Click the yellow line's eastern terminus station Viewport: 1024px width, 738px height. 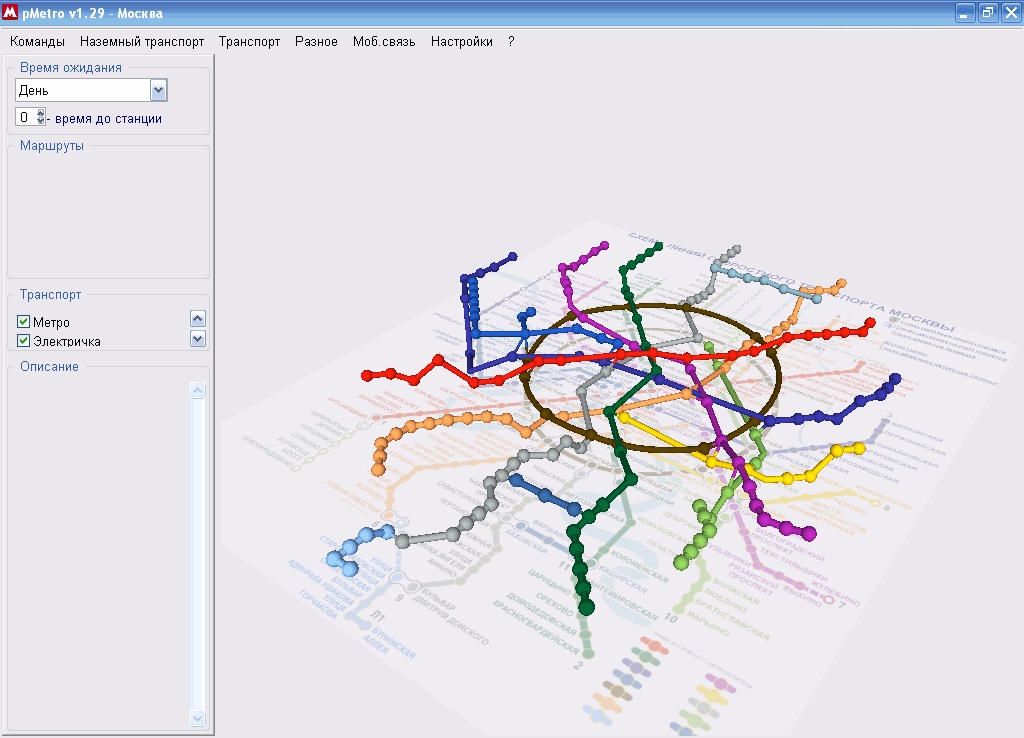pyautogui.click(x=859, y=448)
